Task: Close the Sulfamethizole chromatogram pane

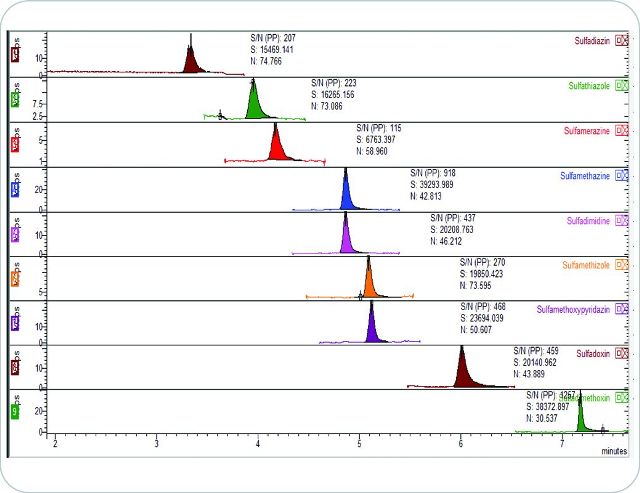Action: click(x=625, y=265)
